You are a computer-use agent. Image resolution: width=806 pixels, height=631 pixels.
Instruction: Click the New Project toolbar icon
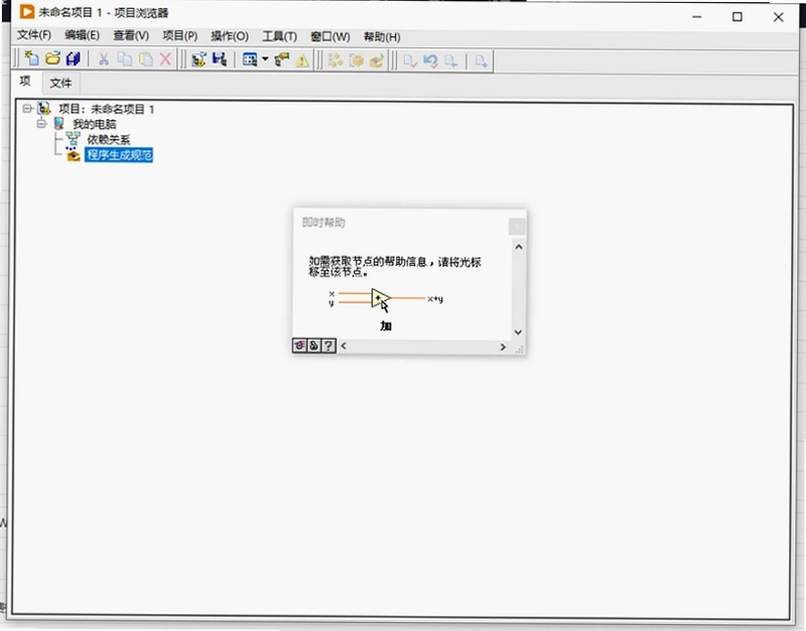tap(32, 59)
